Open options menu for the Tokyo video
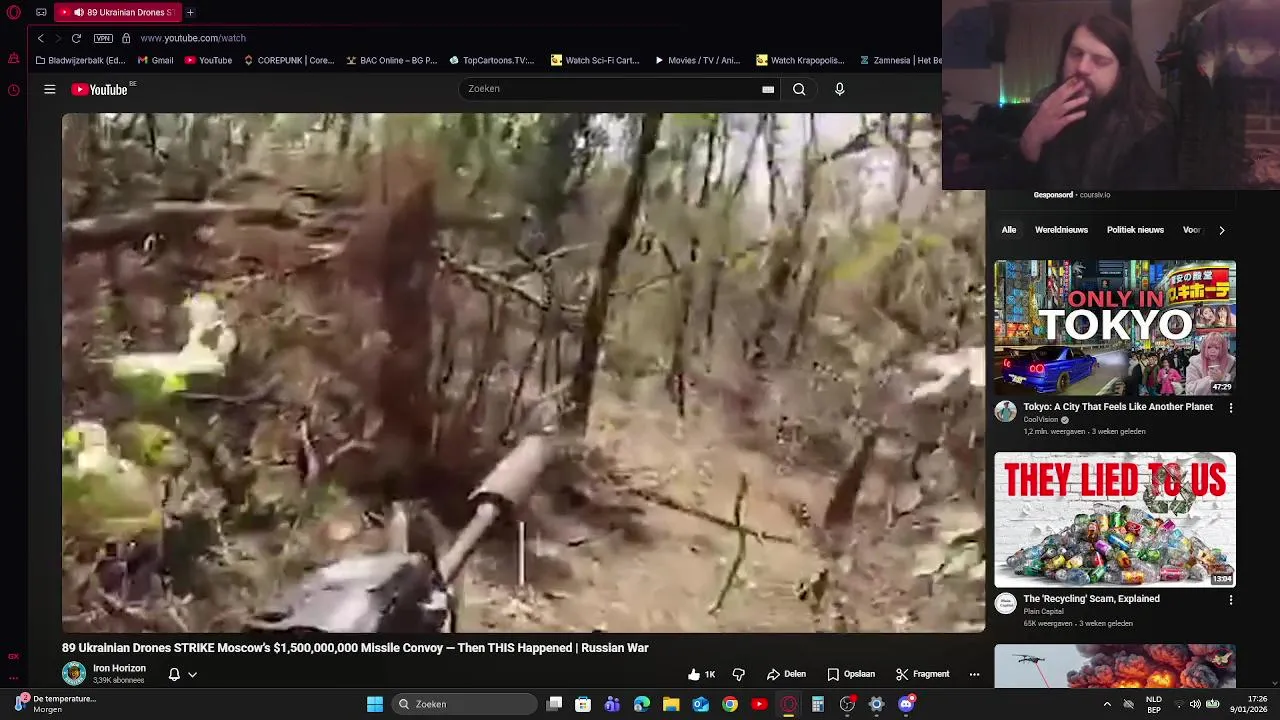The image size is (1280, 720). click(1230, 408)
